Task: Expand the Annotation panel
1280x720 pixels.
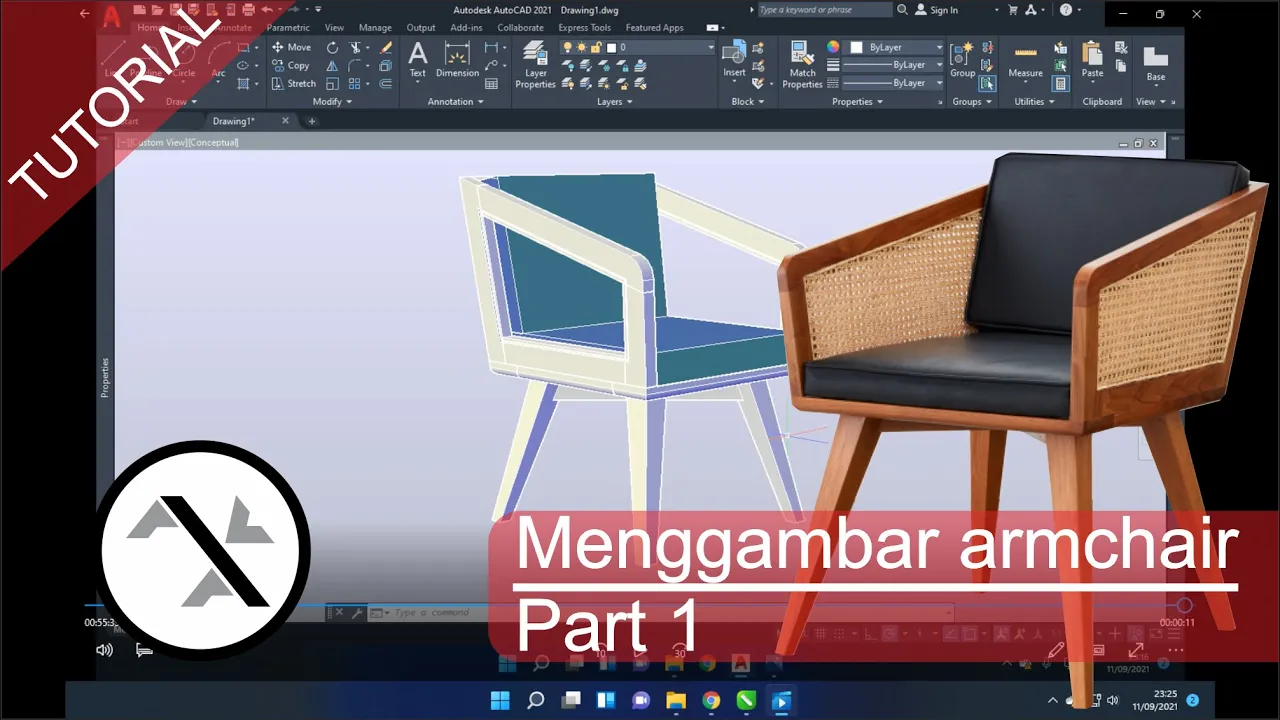Action: point(455,101)
